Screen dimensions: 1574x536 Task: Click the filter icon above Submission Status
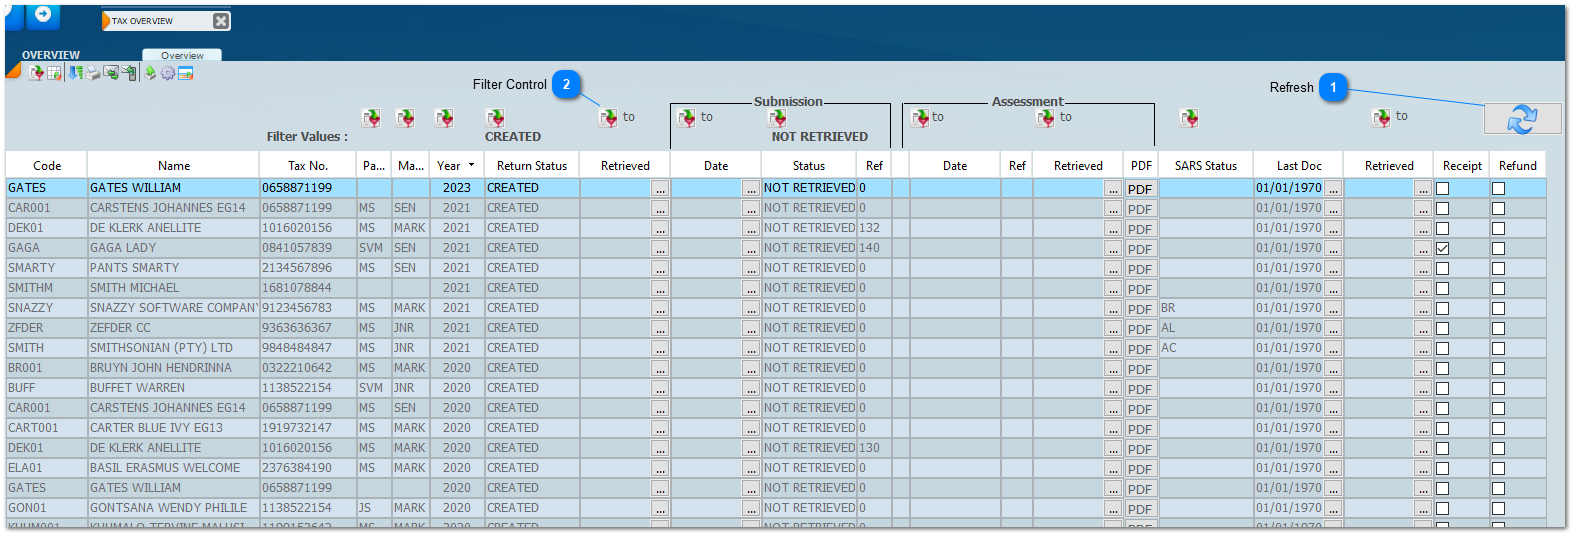(x=777, y=118)
